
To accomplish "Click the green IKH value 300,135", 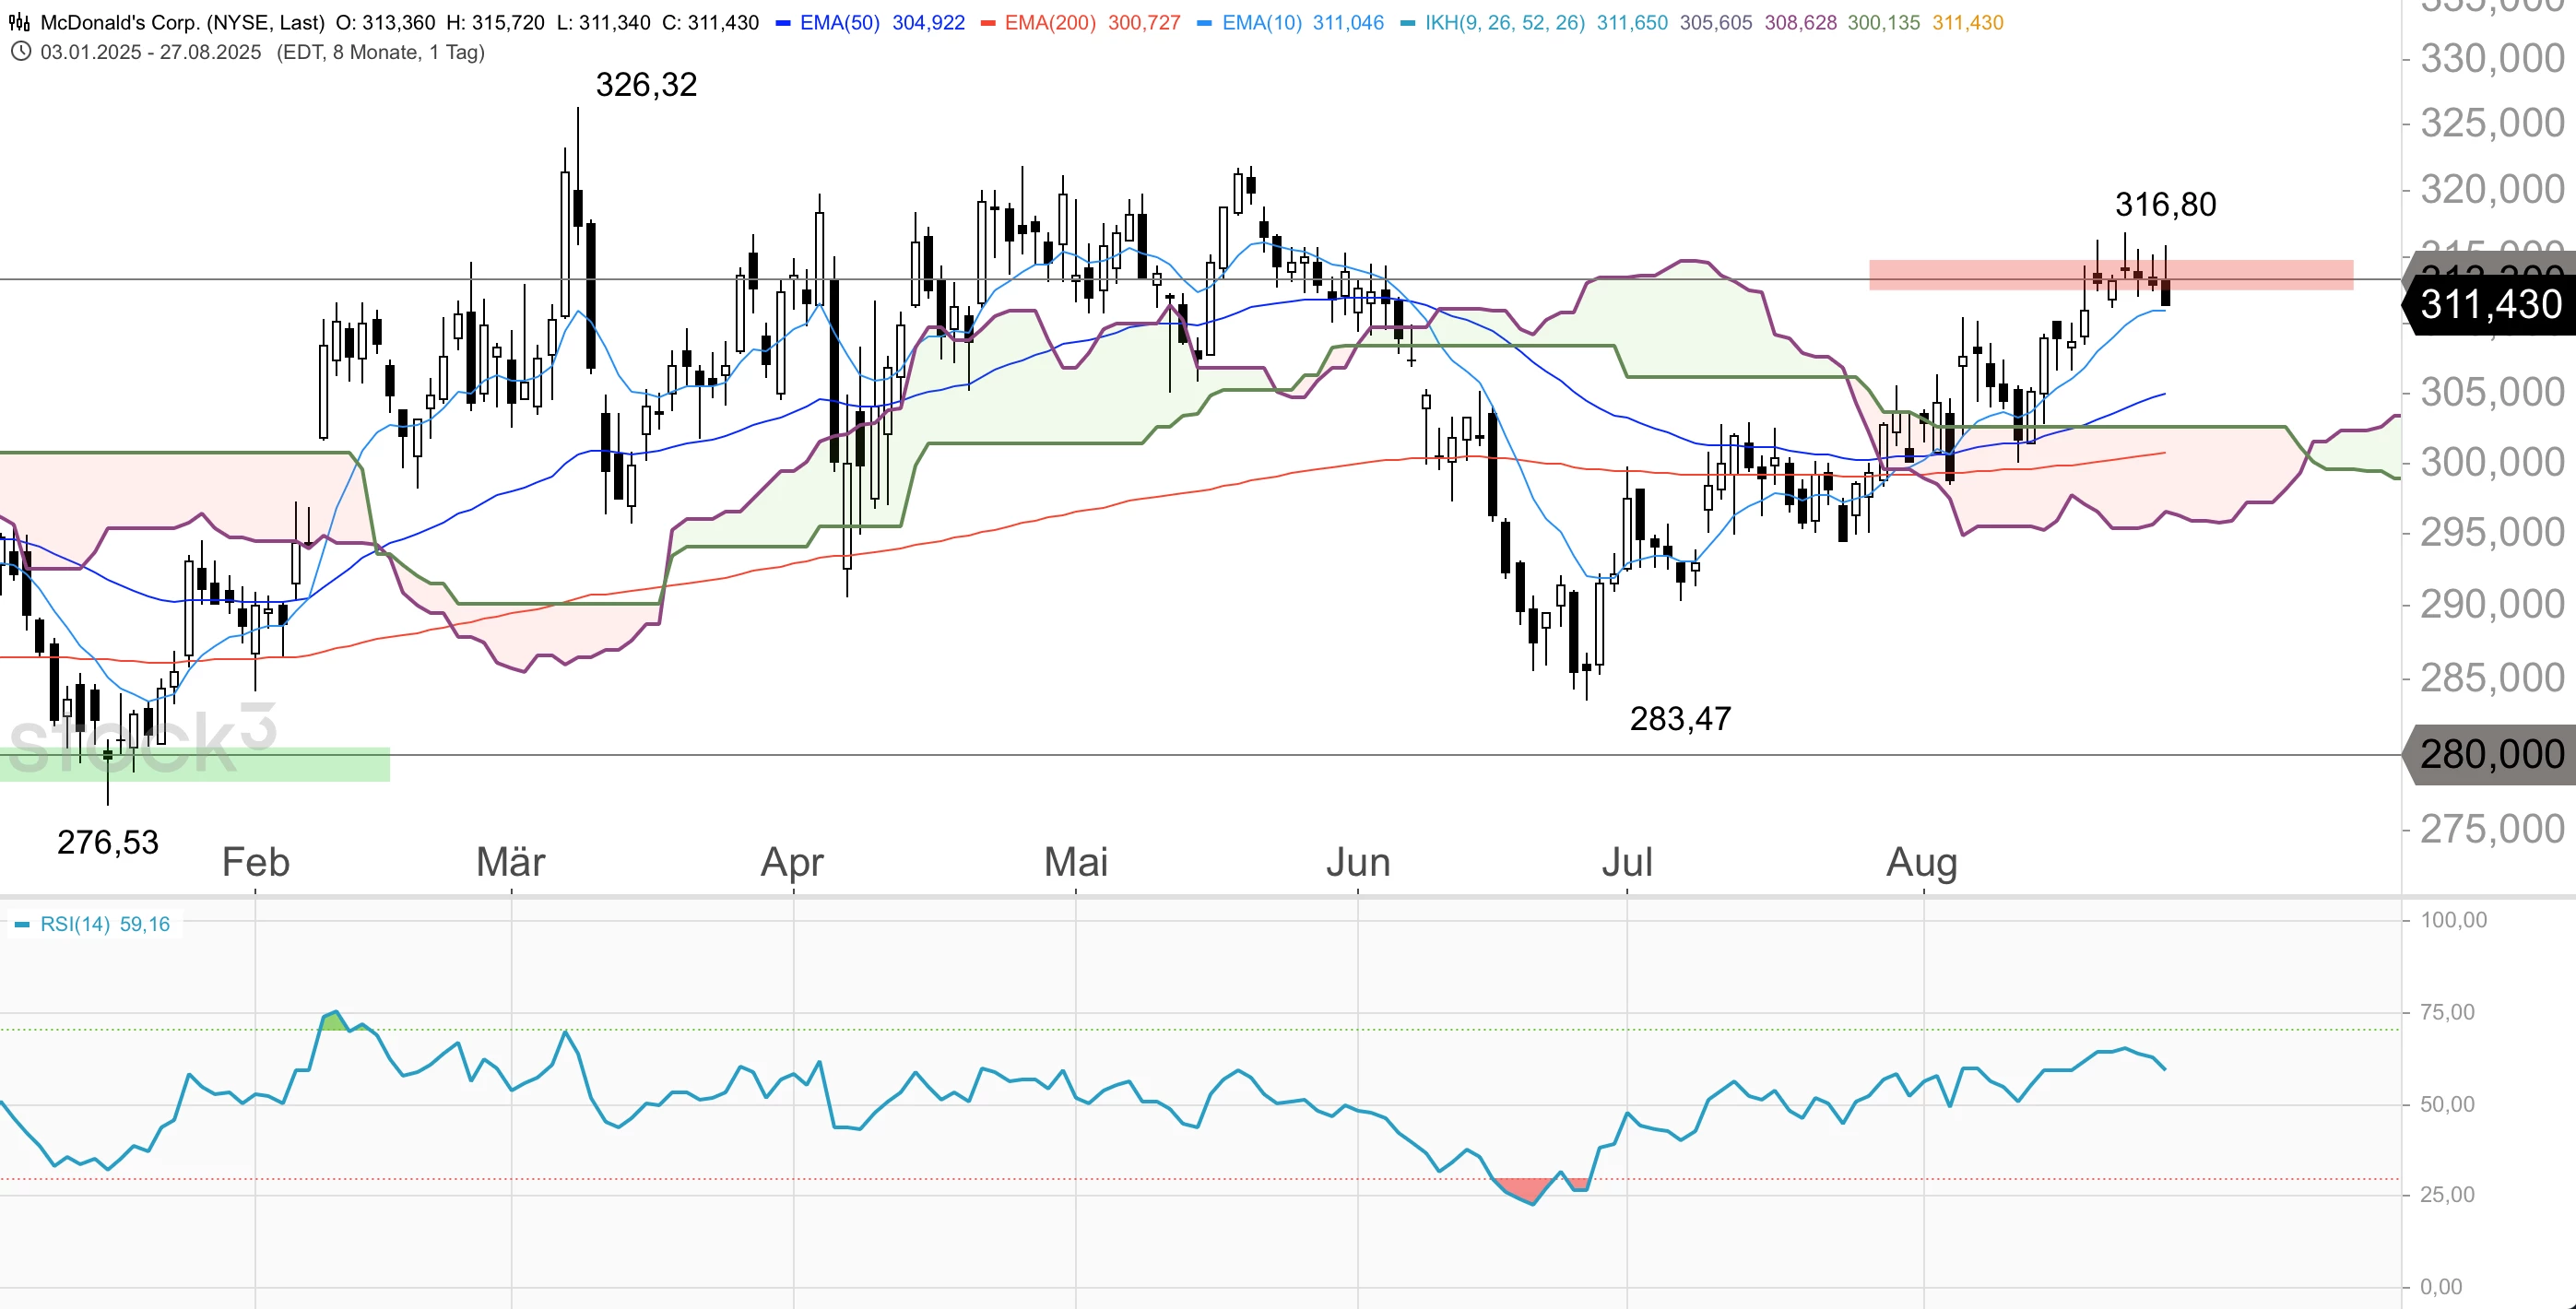I will point(1884,22).
